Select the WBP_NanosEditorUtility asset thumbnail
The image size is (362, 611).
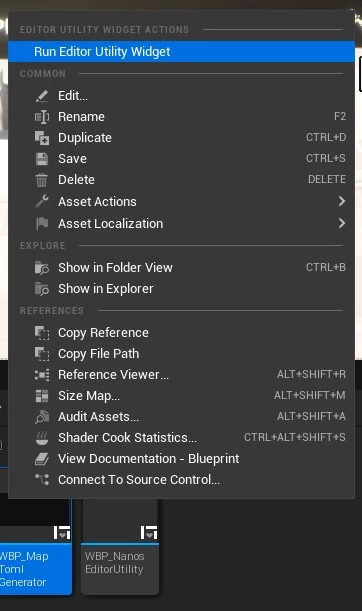[120, 546]
